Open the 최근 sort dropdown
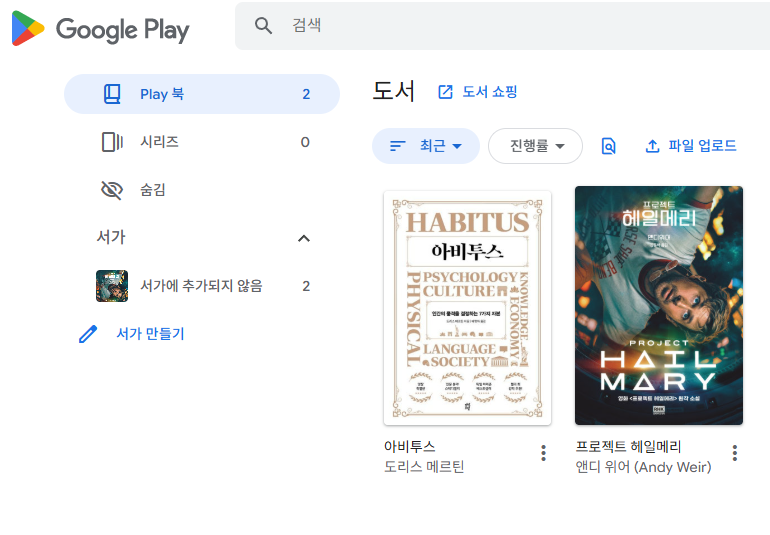The image size is (770, 535). pyautogui.click(x=426, y=146)
